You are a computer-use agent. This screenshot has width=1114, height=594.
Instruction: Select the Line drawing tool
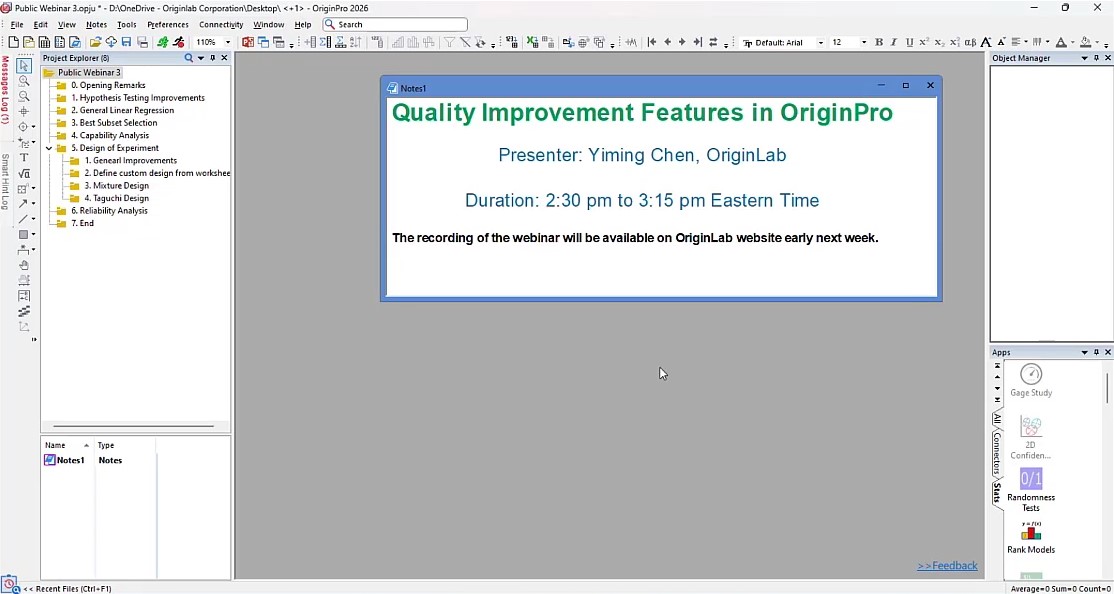[x=23, y=219]
